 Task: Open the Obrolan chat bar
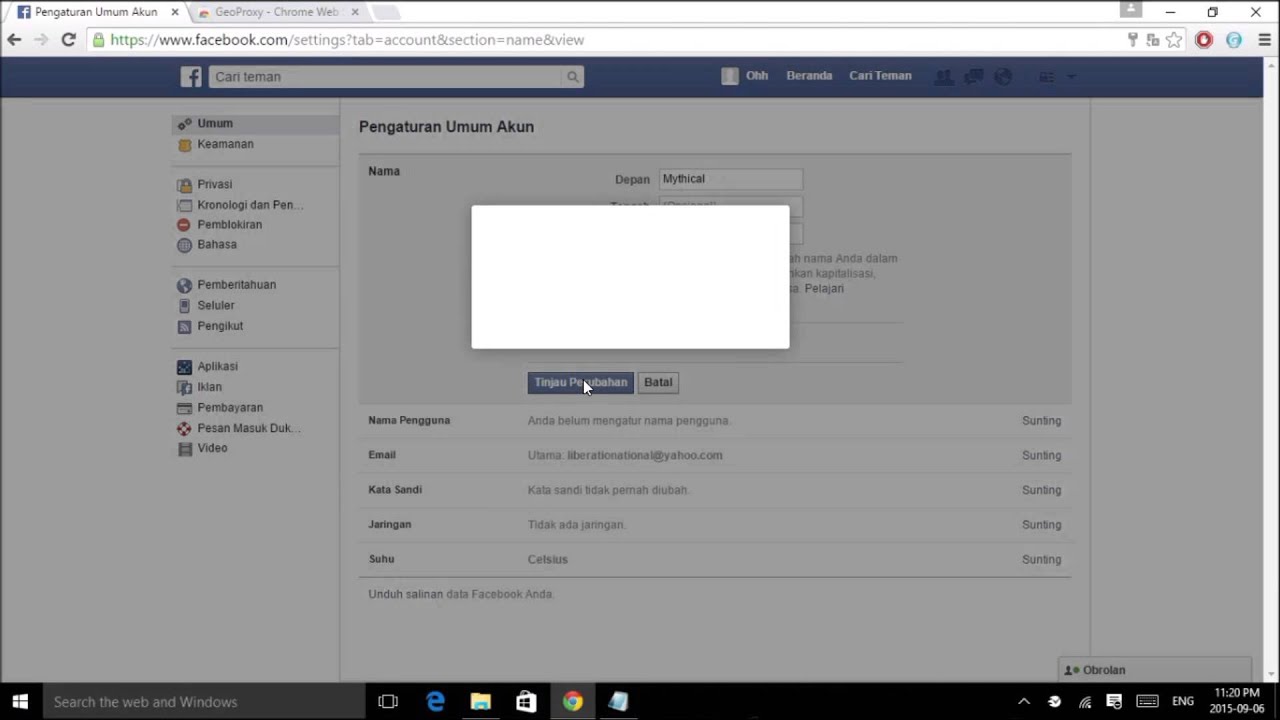click(1155, 670)
